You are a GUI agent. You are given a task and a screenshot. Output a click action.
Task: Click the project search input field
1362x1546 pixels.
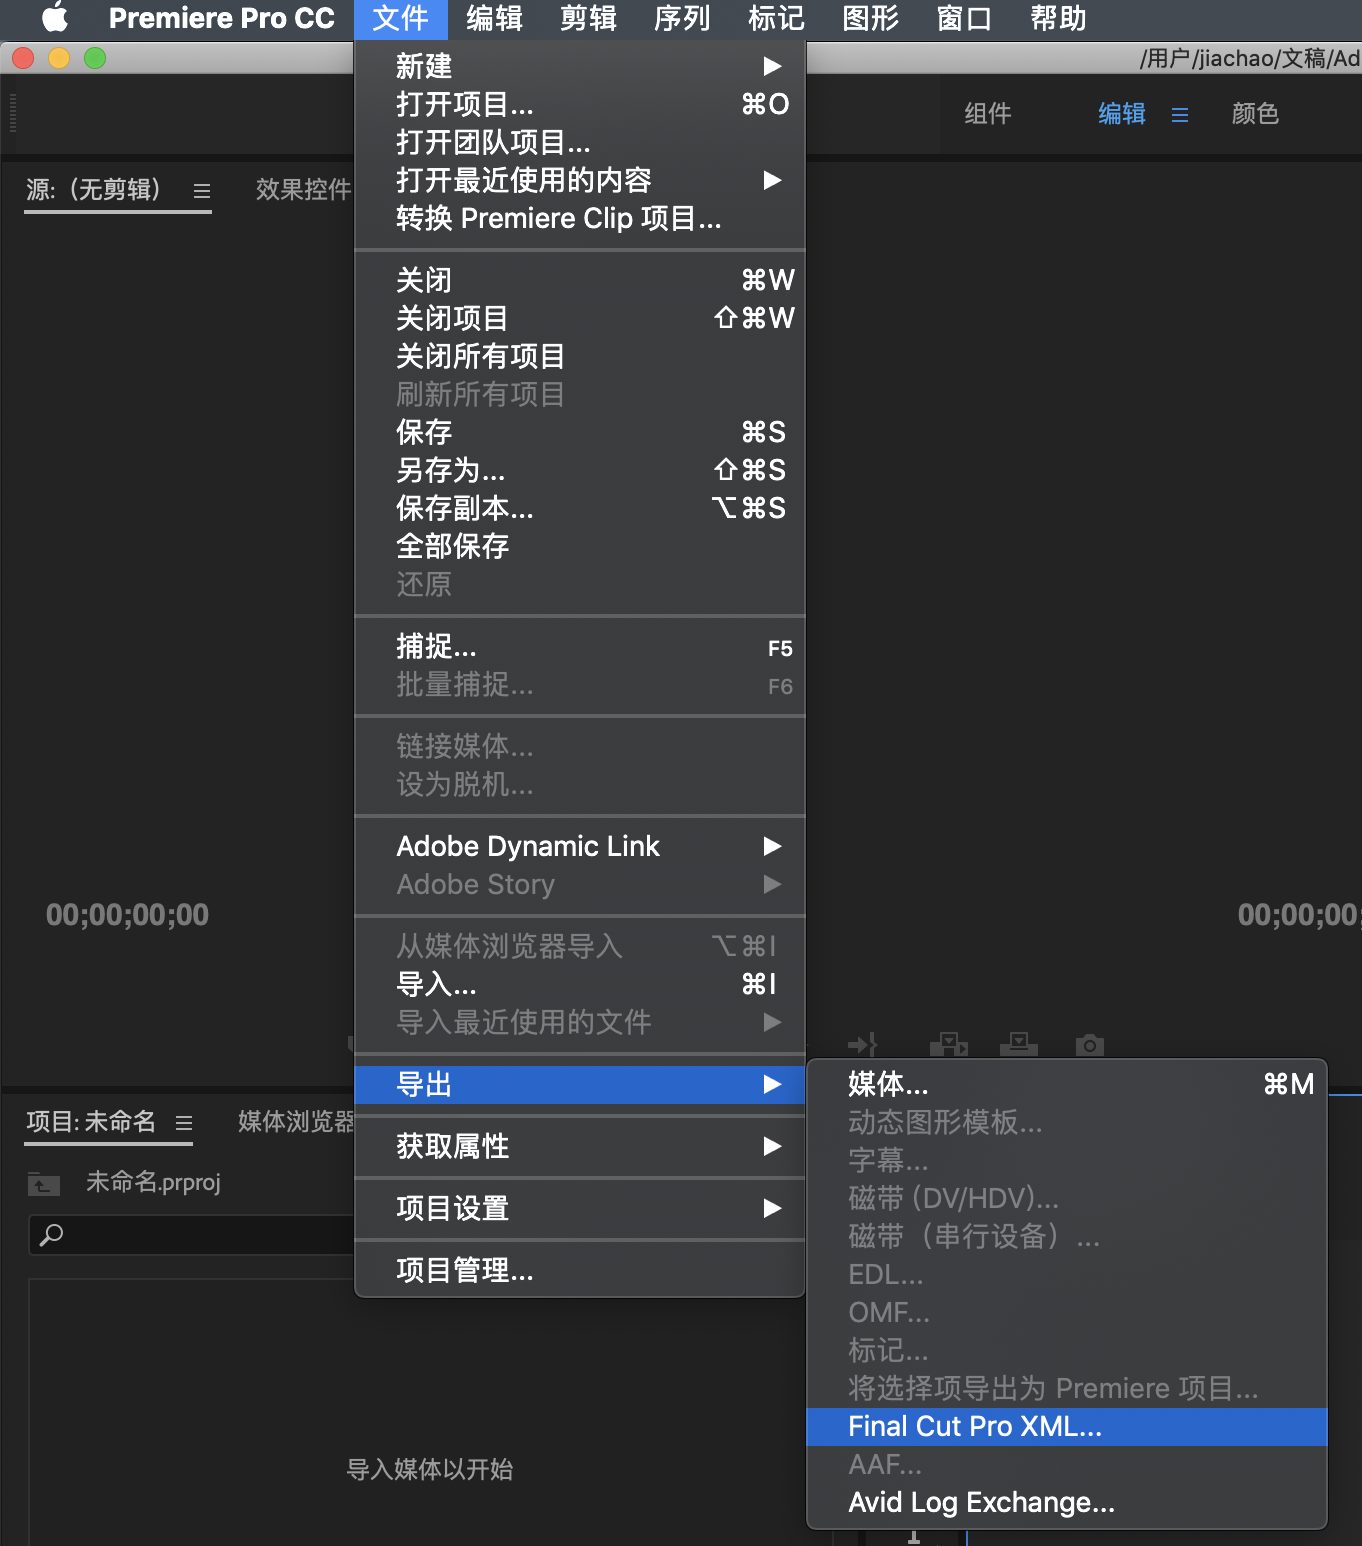pyautogui.click(x=192, y=1235)
